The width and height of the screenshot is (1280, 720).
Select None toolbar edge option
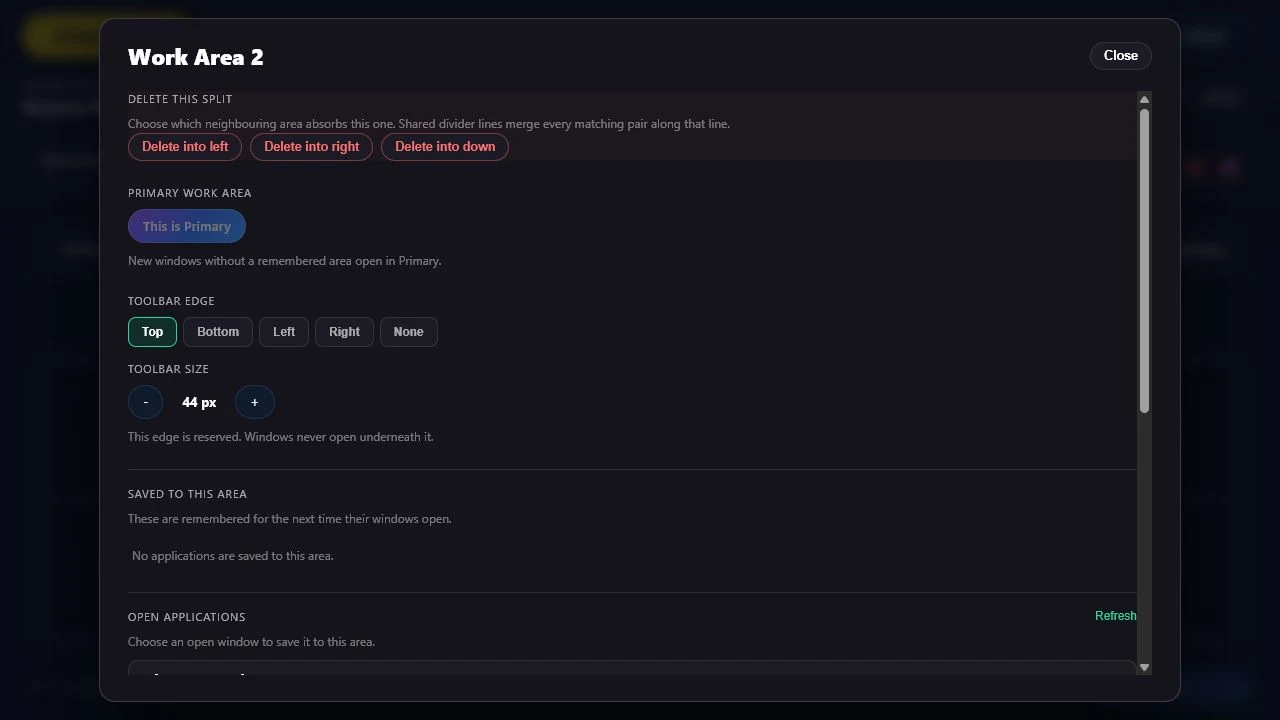[x=408, y=332]
